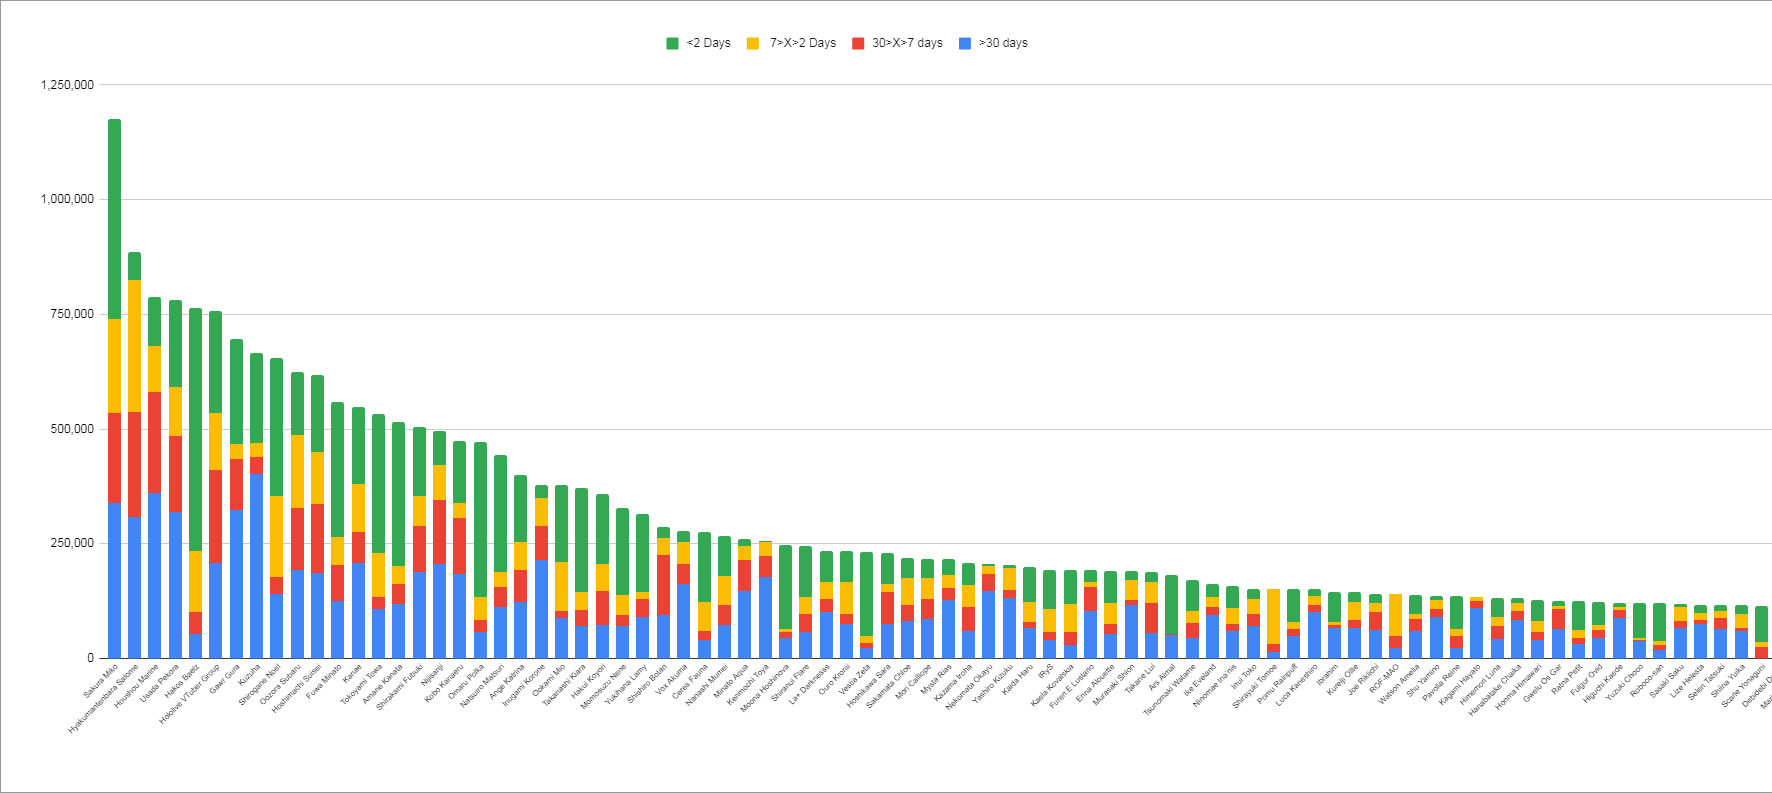The width and height of the screenshot is (1772, 793).
Task: Click red segment of Hololive VTuber Group bar
Action: coord(216,517)
